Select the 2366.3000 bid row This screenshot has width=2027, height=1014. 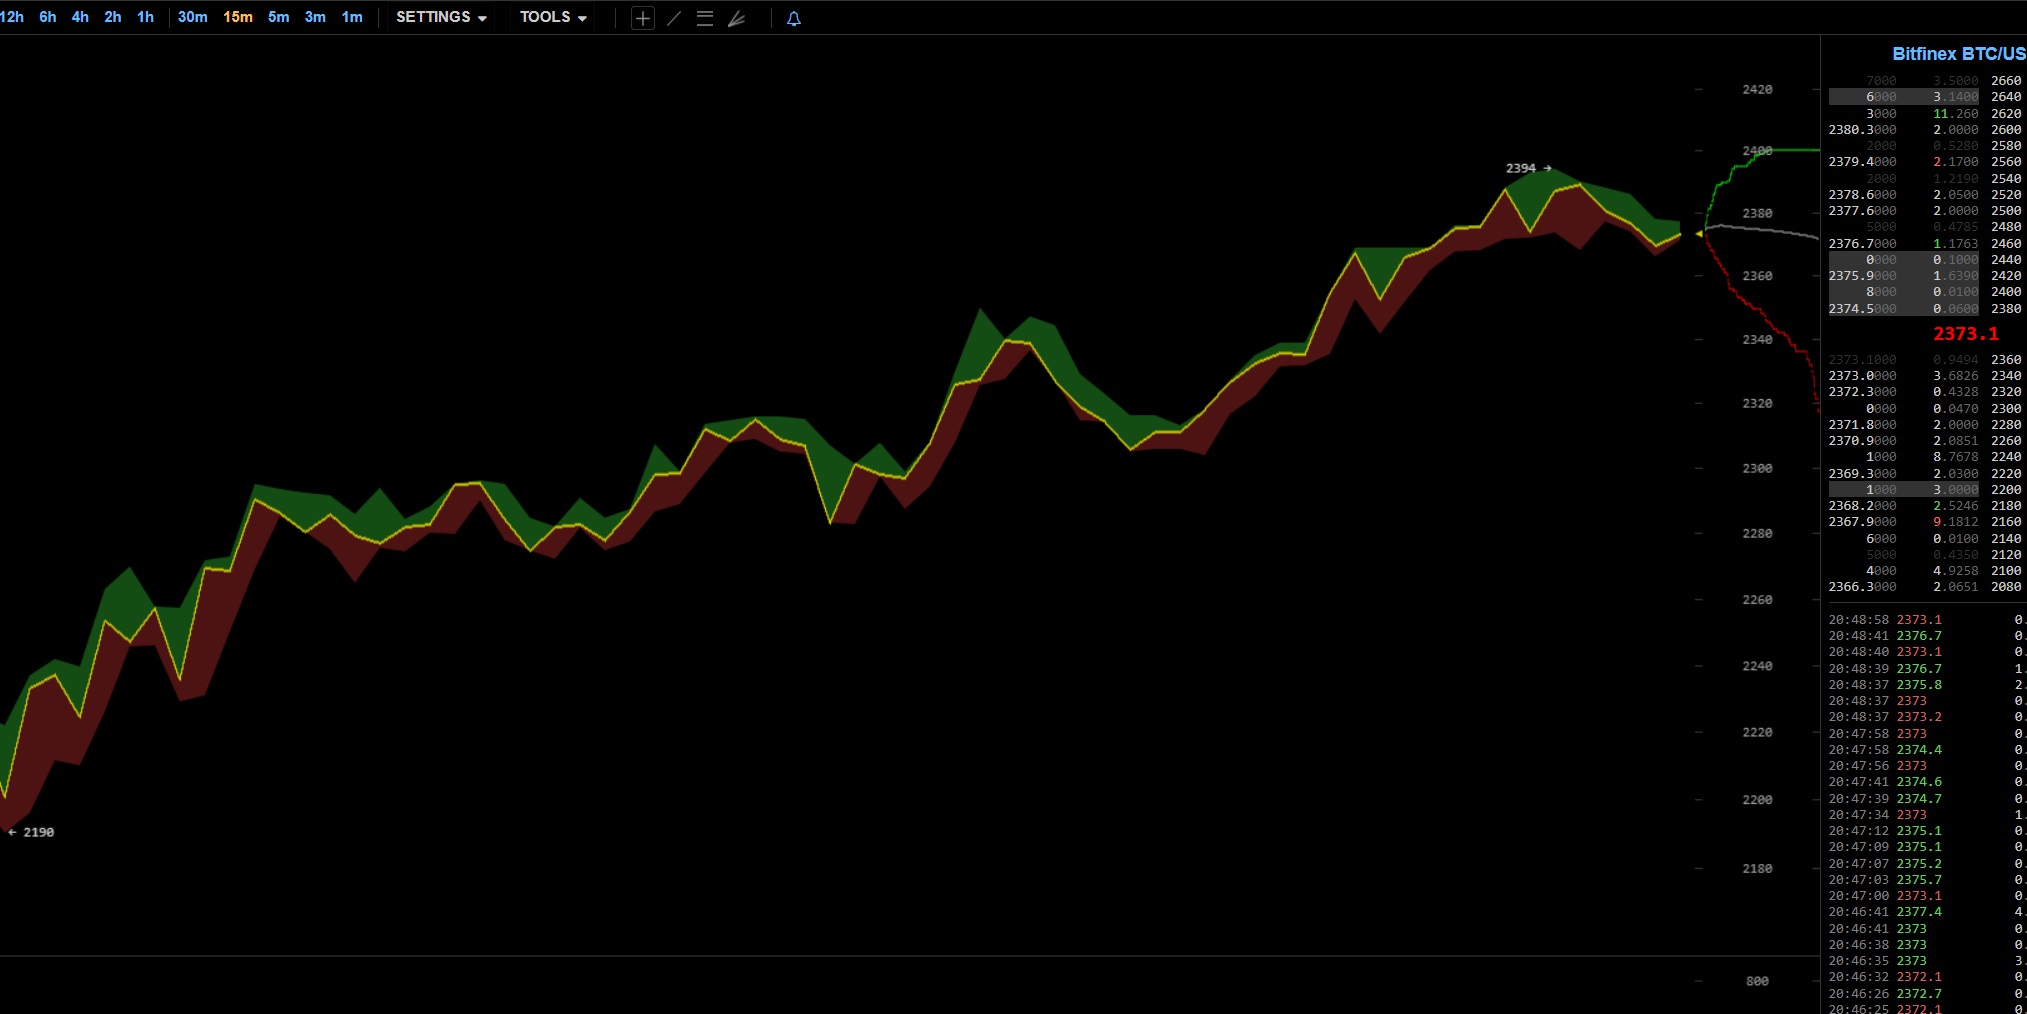point(1925,587)
